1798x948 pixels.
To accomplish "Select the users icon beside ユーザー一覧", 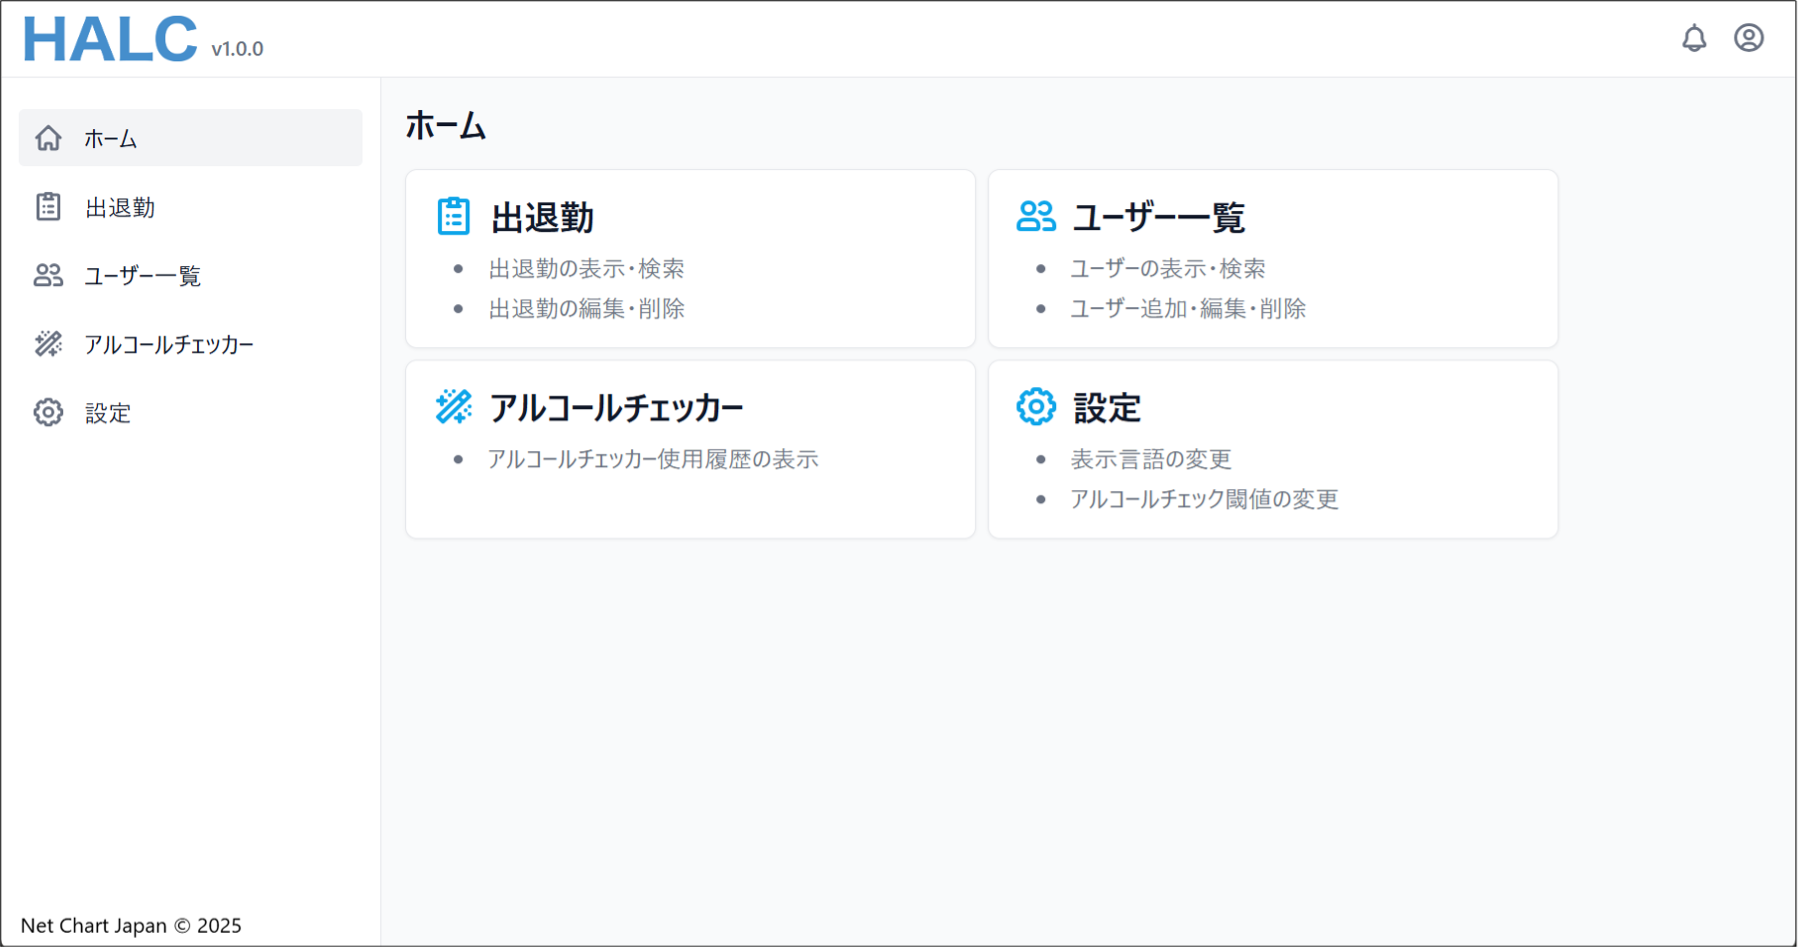I will (x=47, y=275).
